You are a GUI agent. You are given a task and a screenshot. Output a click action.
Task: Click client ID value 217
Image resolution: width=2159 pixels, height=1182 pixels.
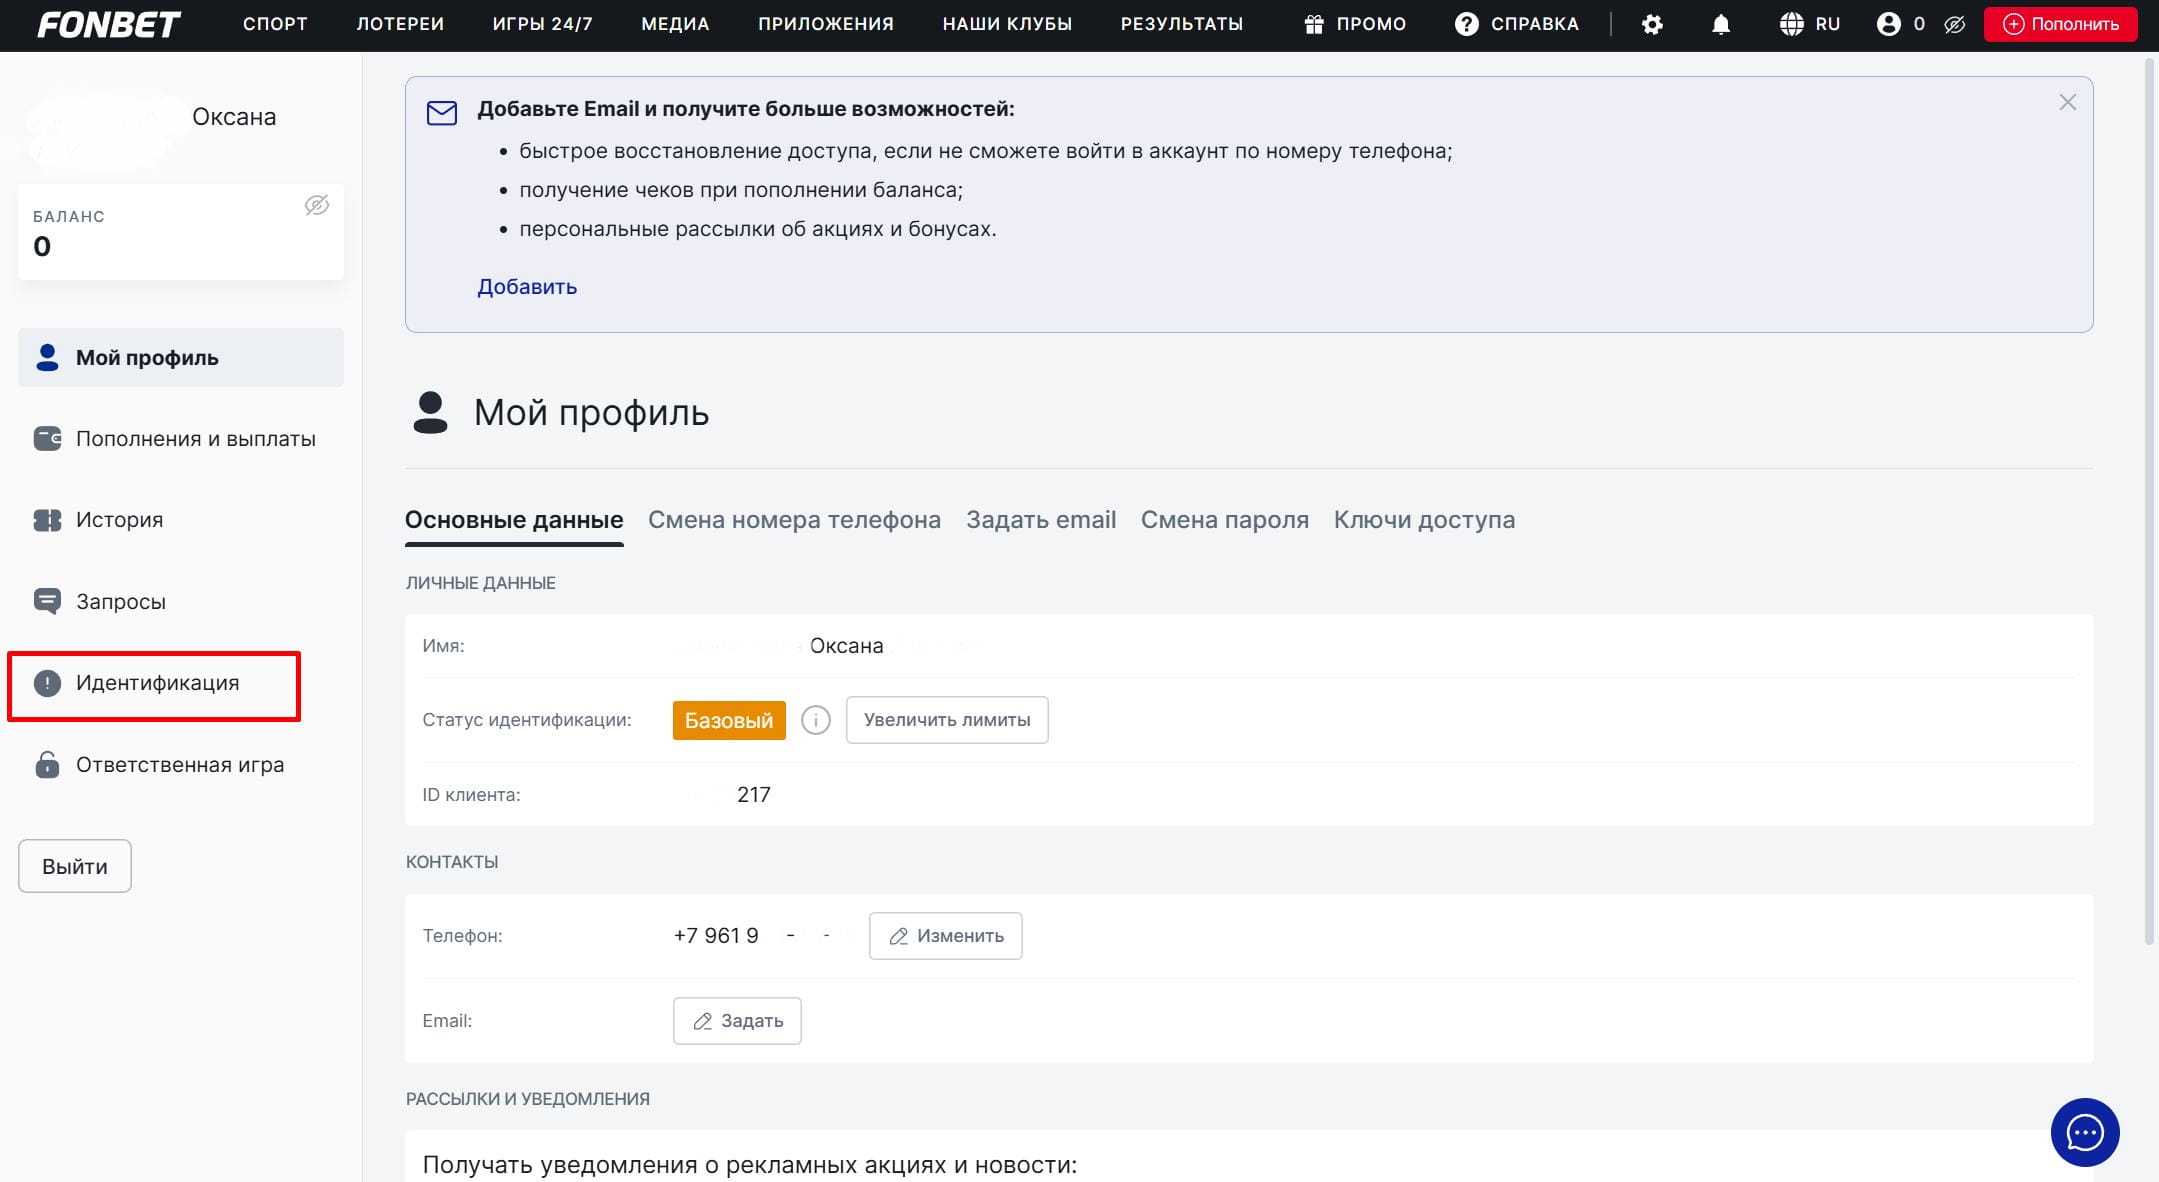tap(754, 795)
